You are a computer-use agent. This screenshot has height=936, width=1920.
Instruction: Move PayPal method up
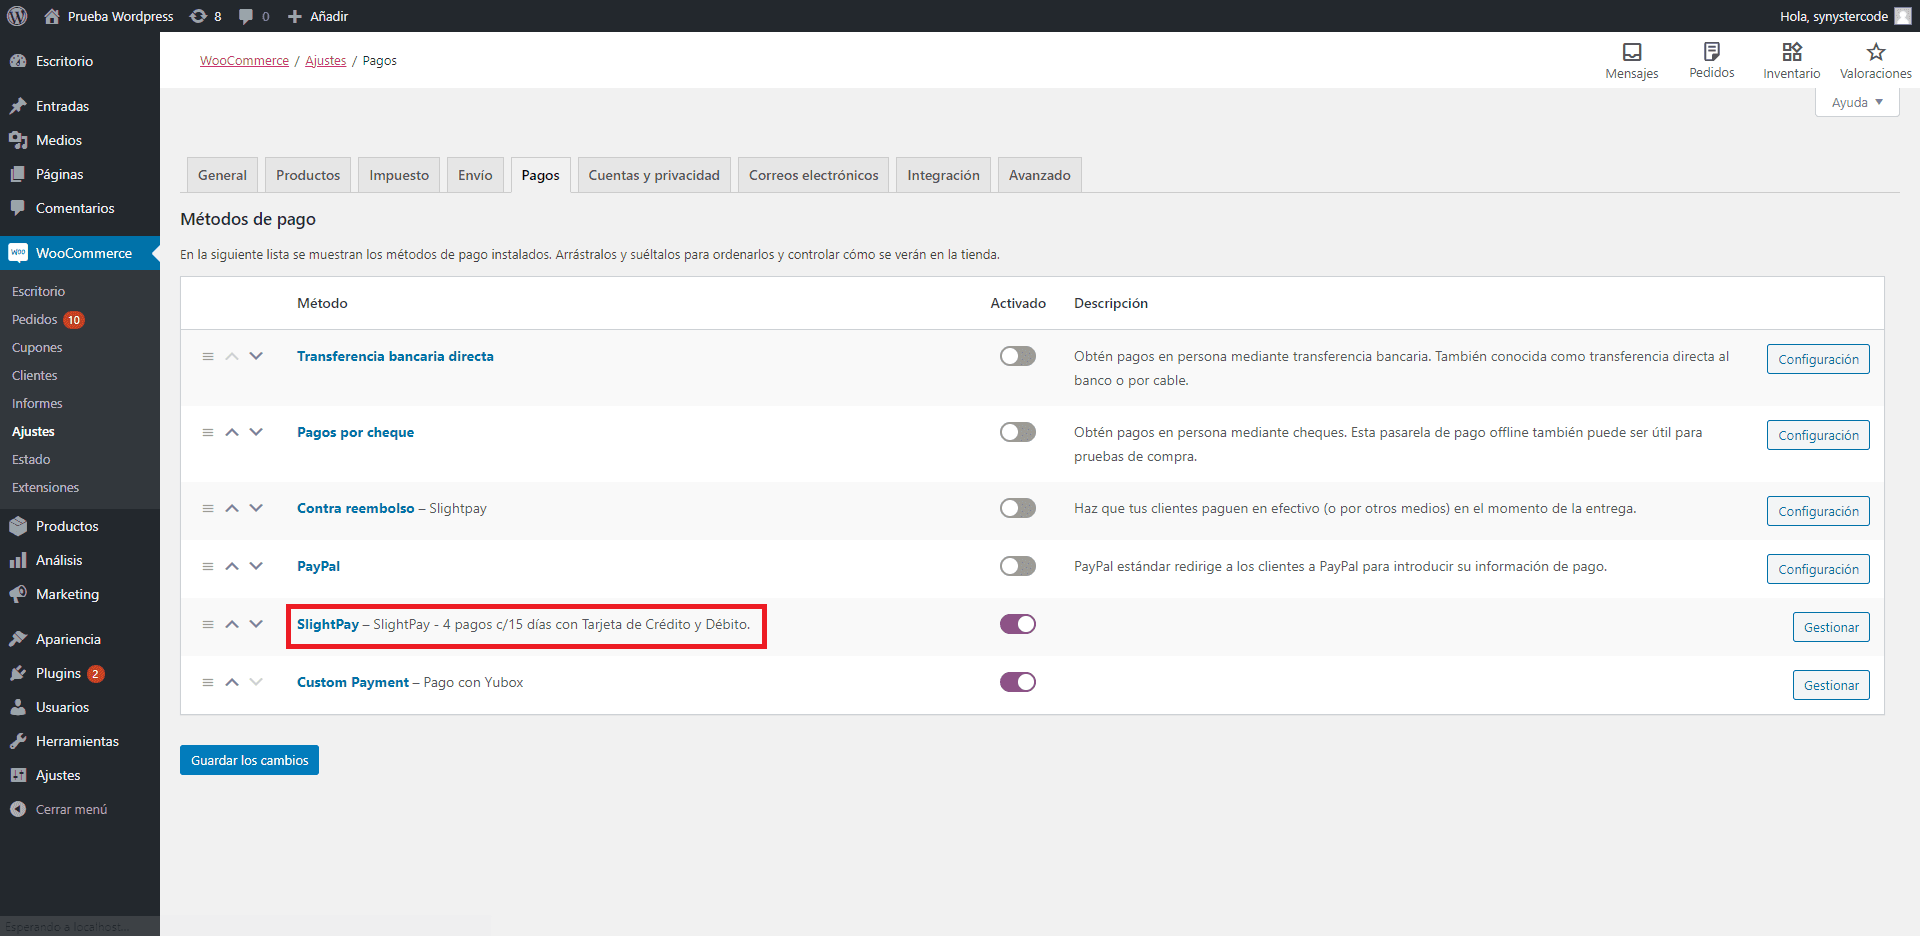coord(232,566)
